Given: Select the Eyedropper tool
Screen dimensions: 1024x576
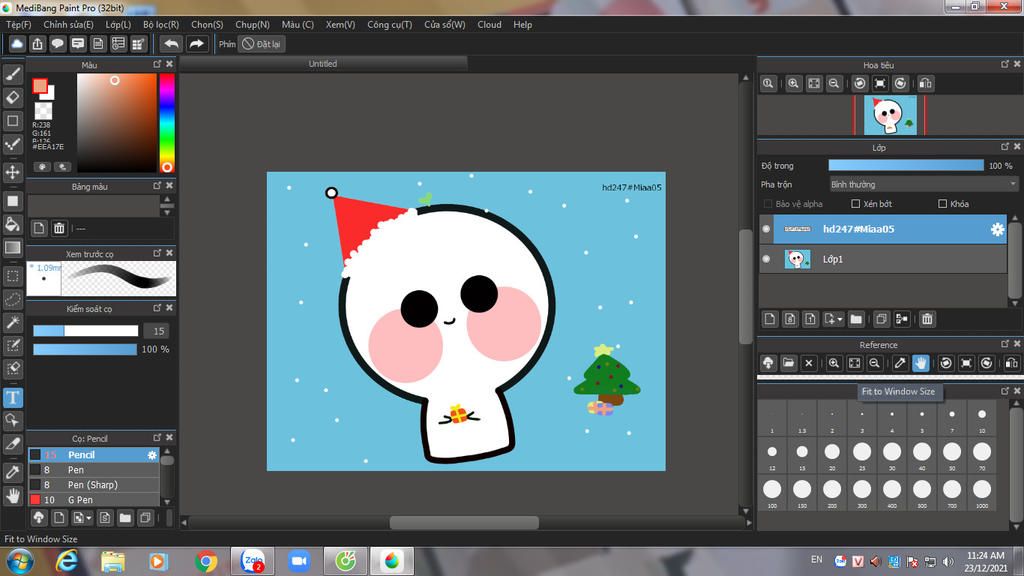Looking at the screenshot, I should 12,472.
